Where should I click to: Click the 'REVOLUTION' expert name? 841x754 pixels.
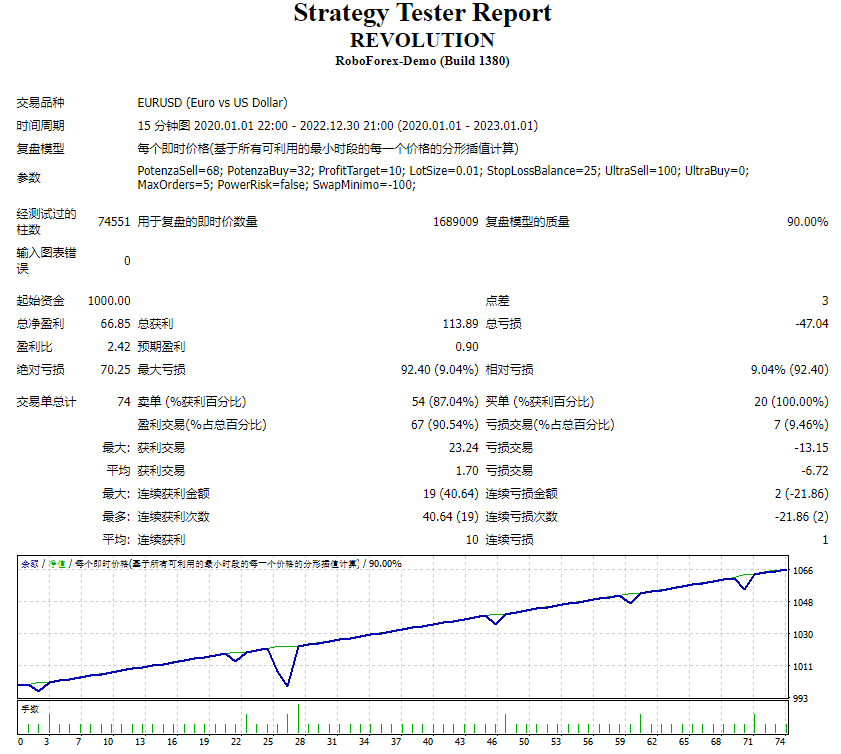pos(422,40)
